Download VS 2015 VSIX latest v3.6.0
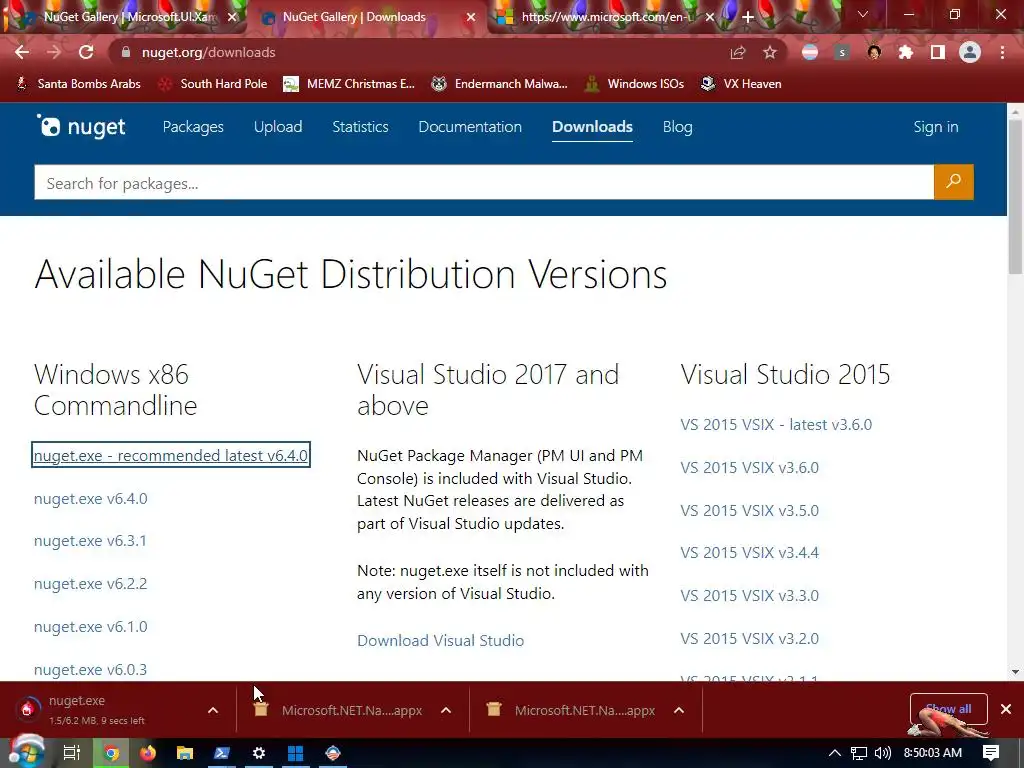Image resolution: width=1024 pixels, height=768 pixels. click(776, 424)
